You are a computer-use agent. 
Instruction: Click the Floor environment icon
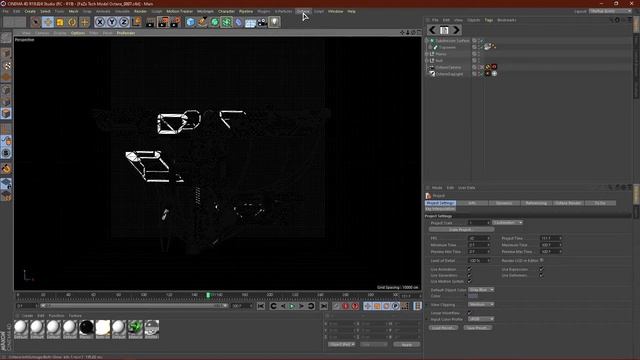[x=250, y=22]
